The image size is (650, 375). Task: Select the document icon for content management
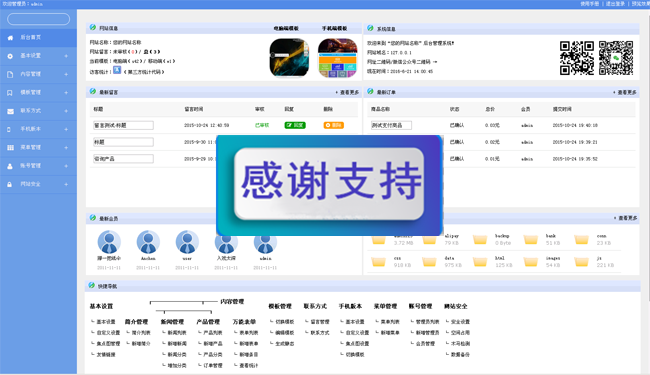point(10,74)
